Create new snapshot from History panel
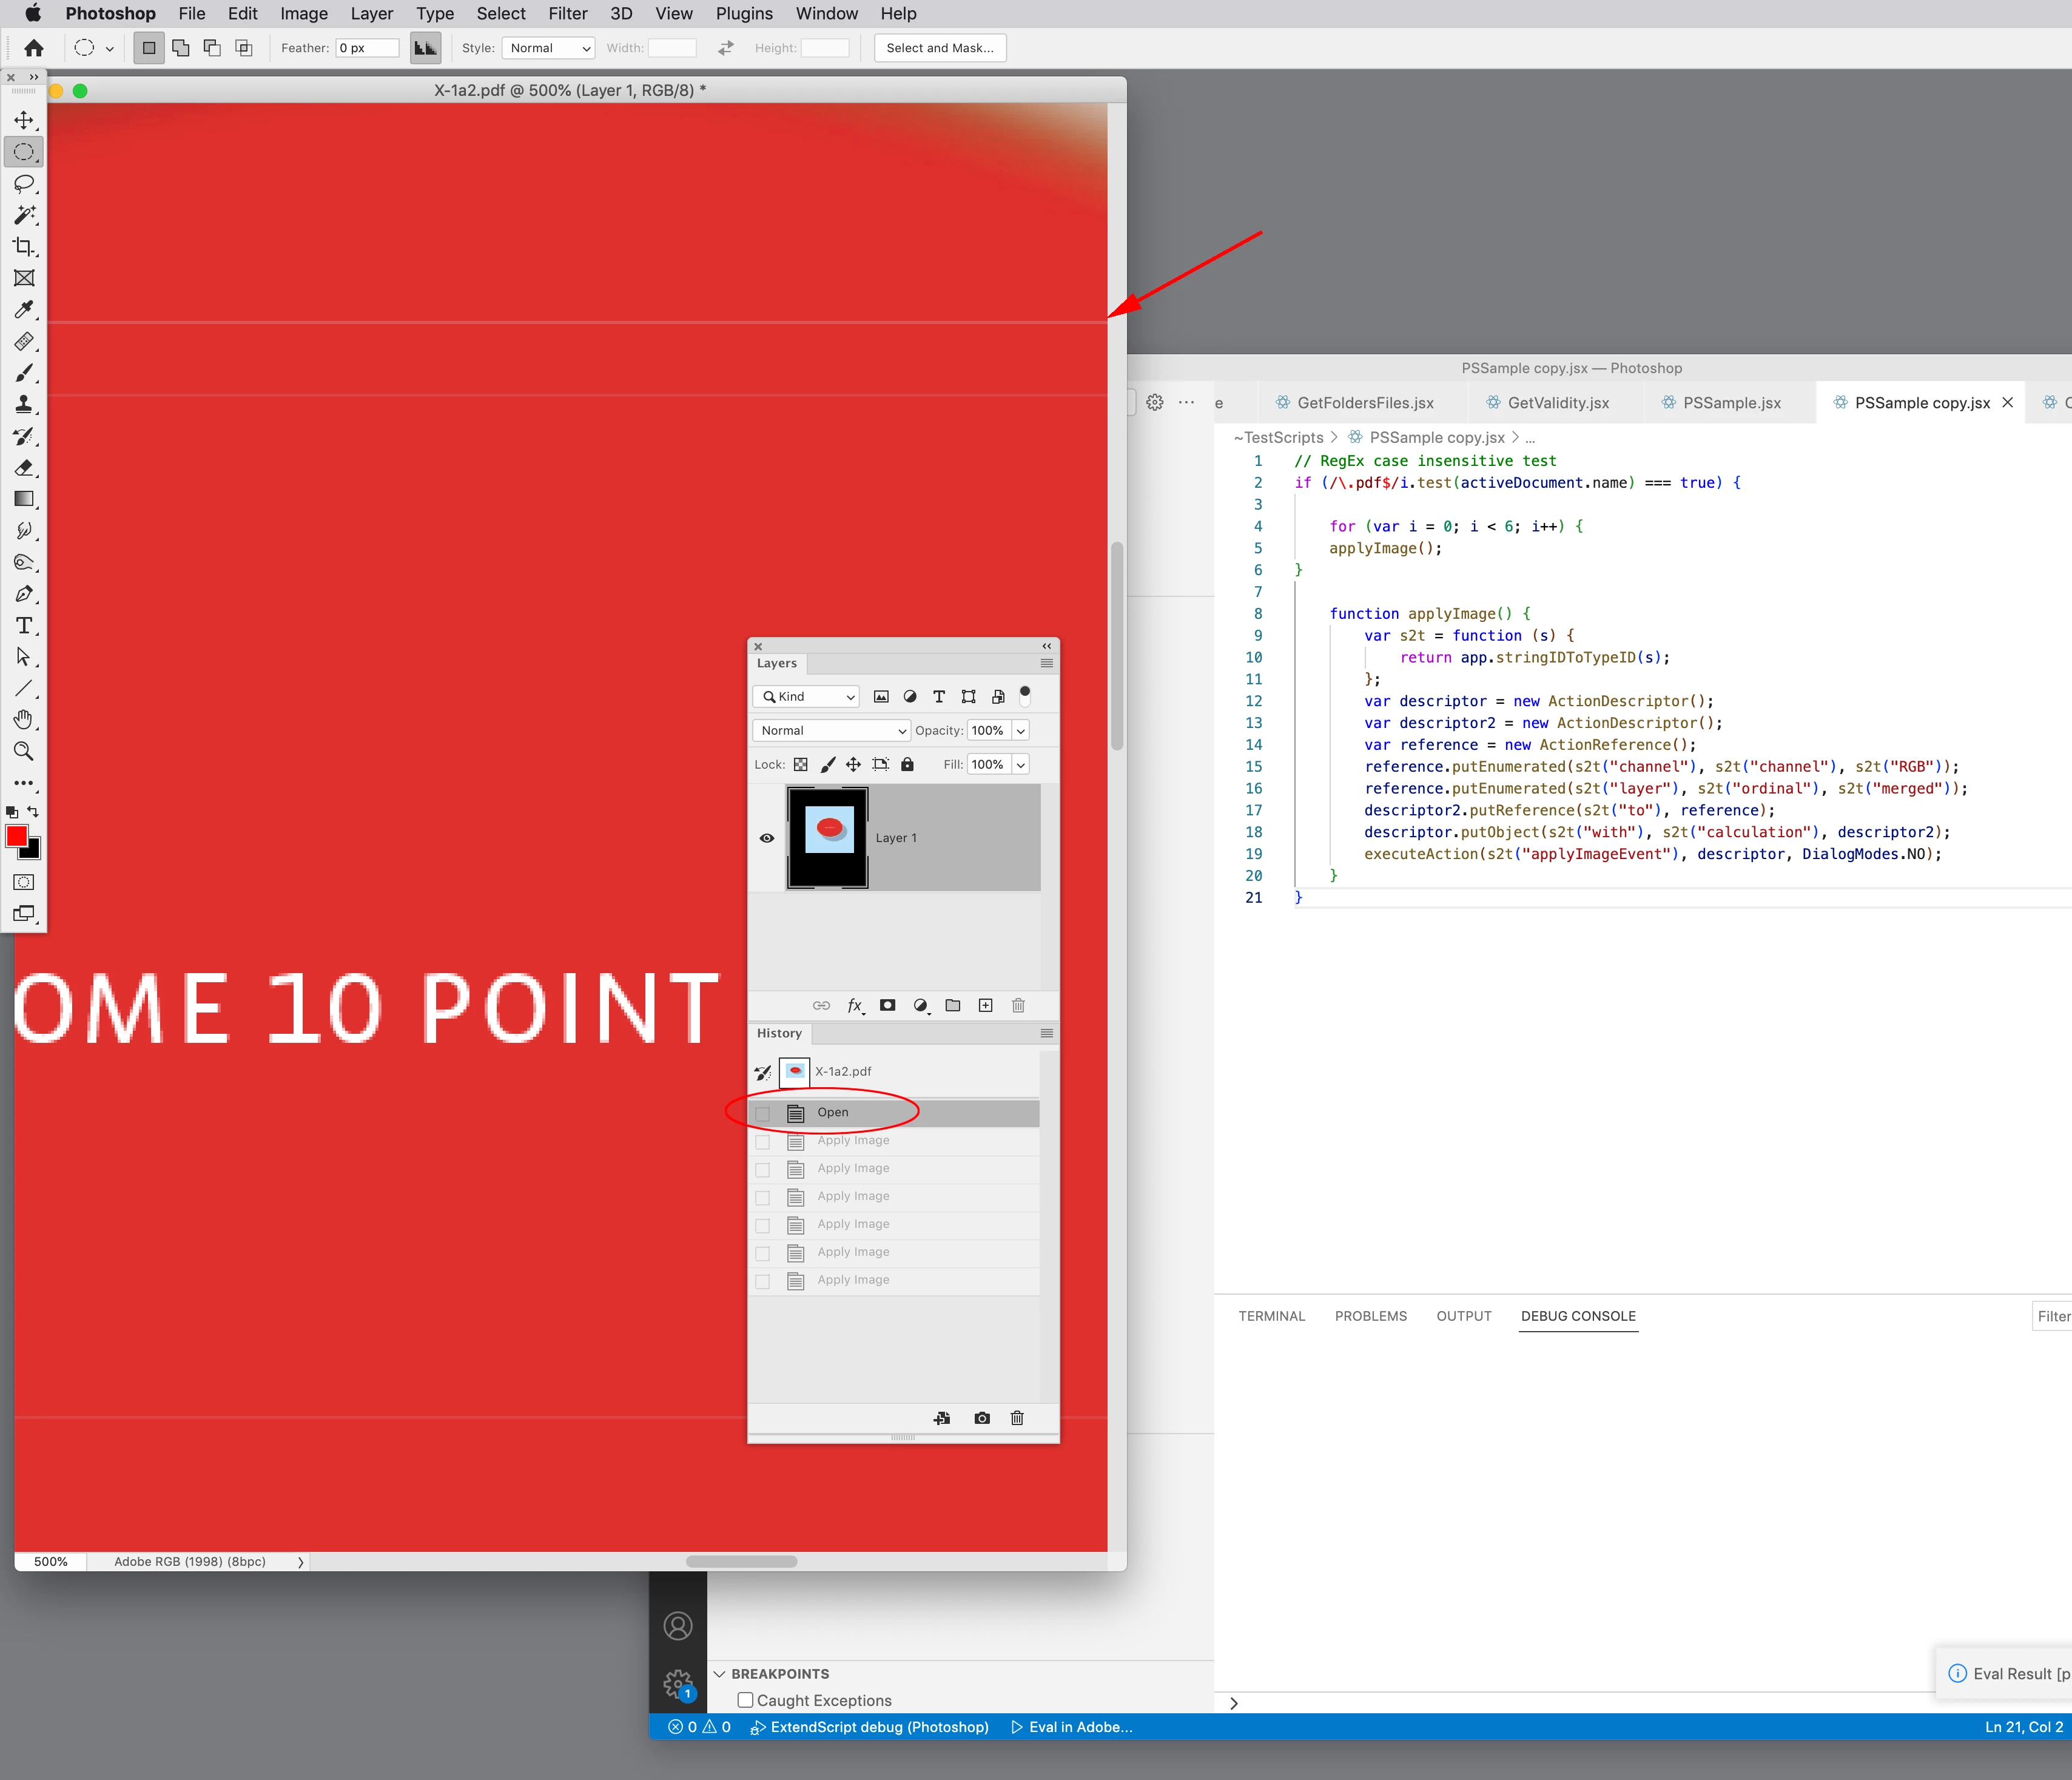This screenshot has height=1780, width=2072. (981, 1418)
